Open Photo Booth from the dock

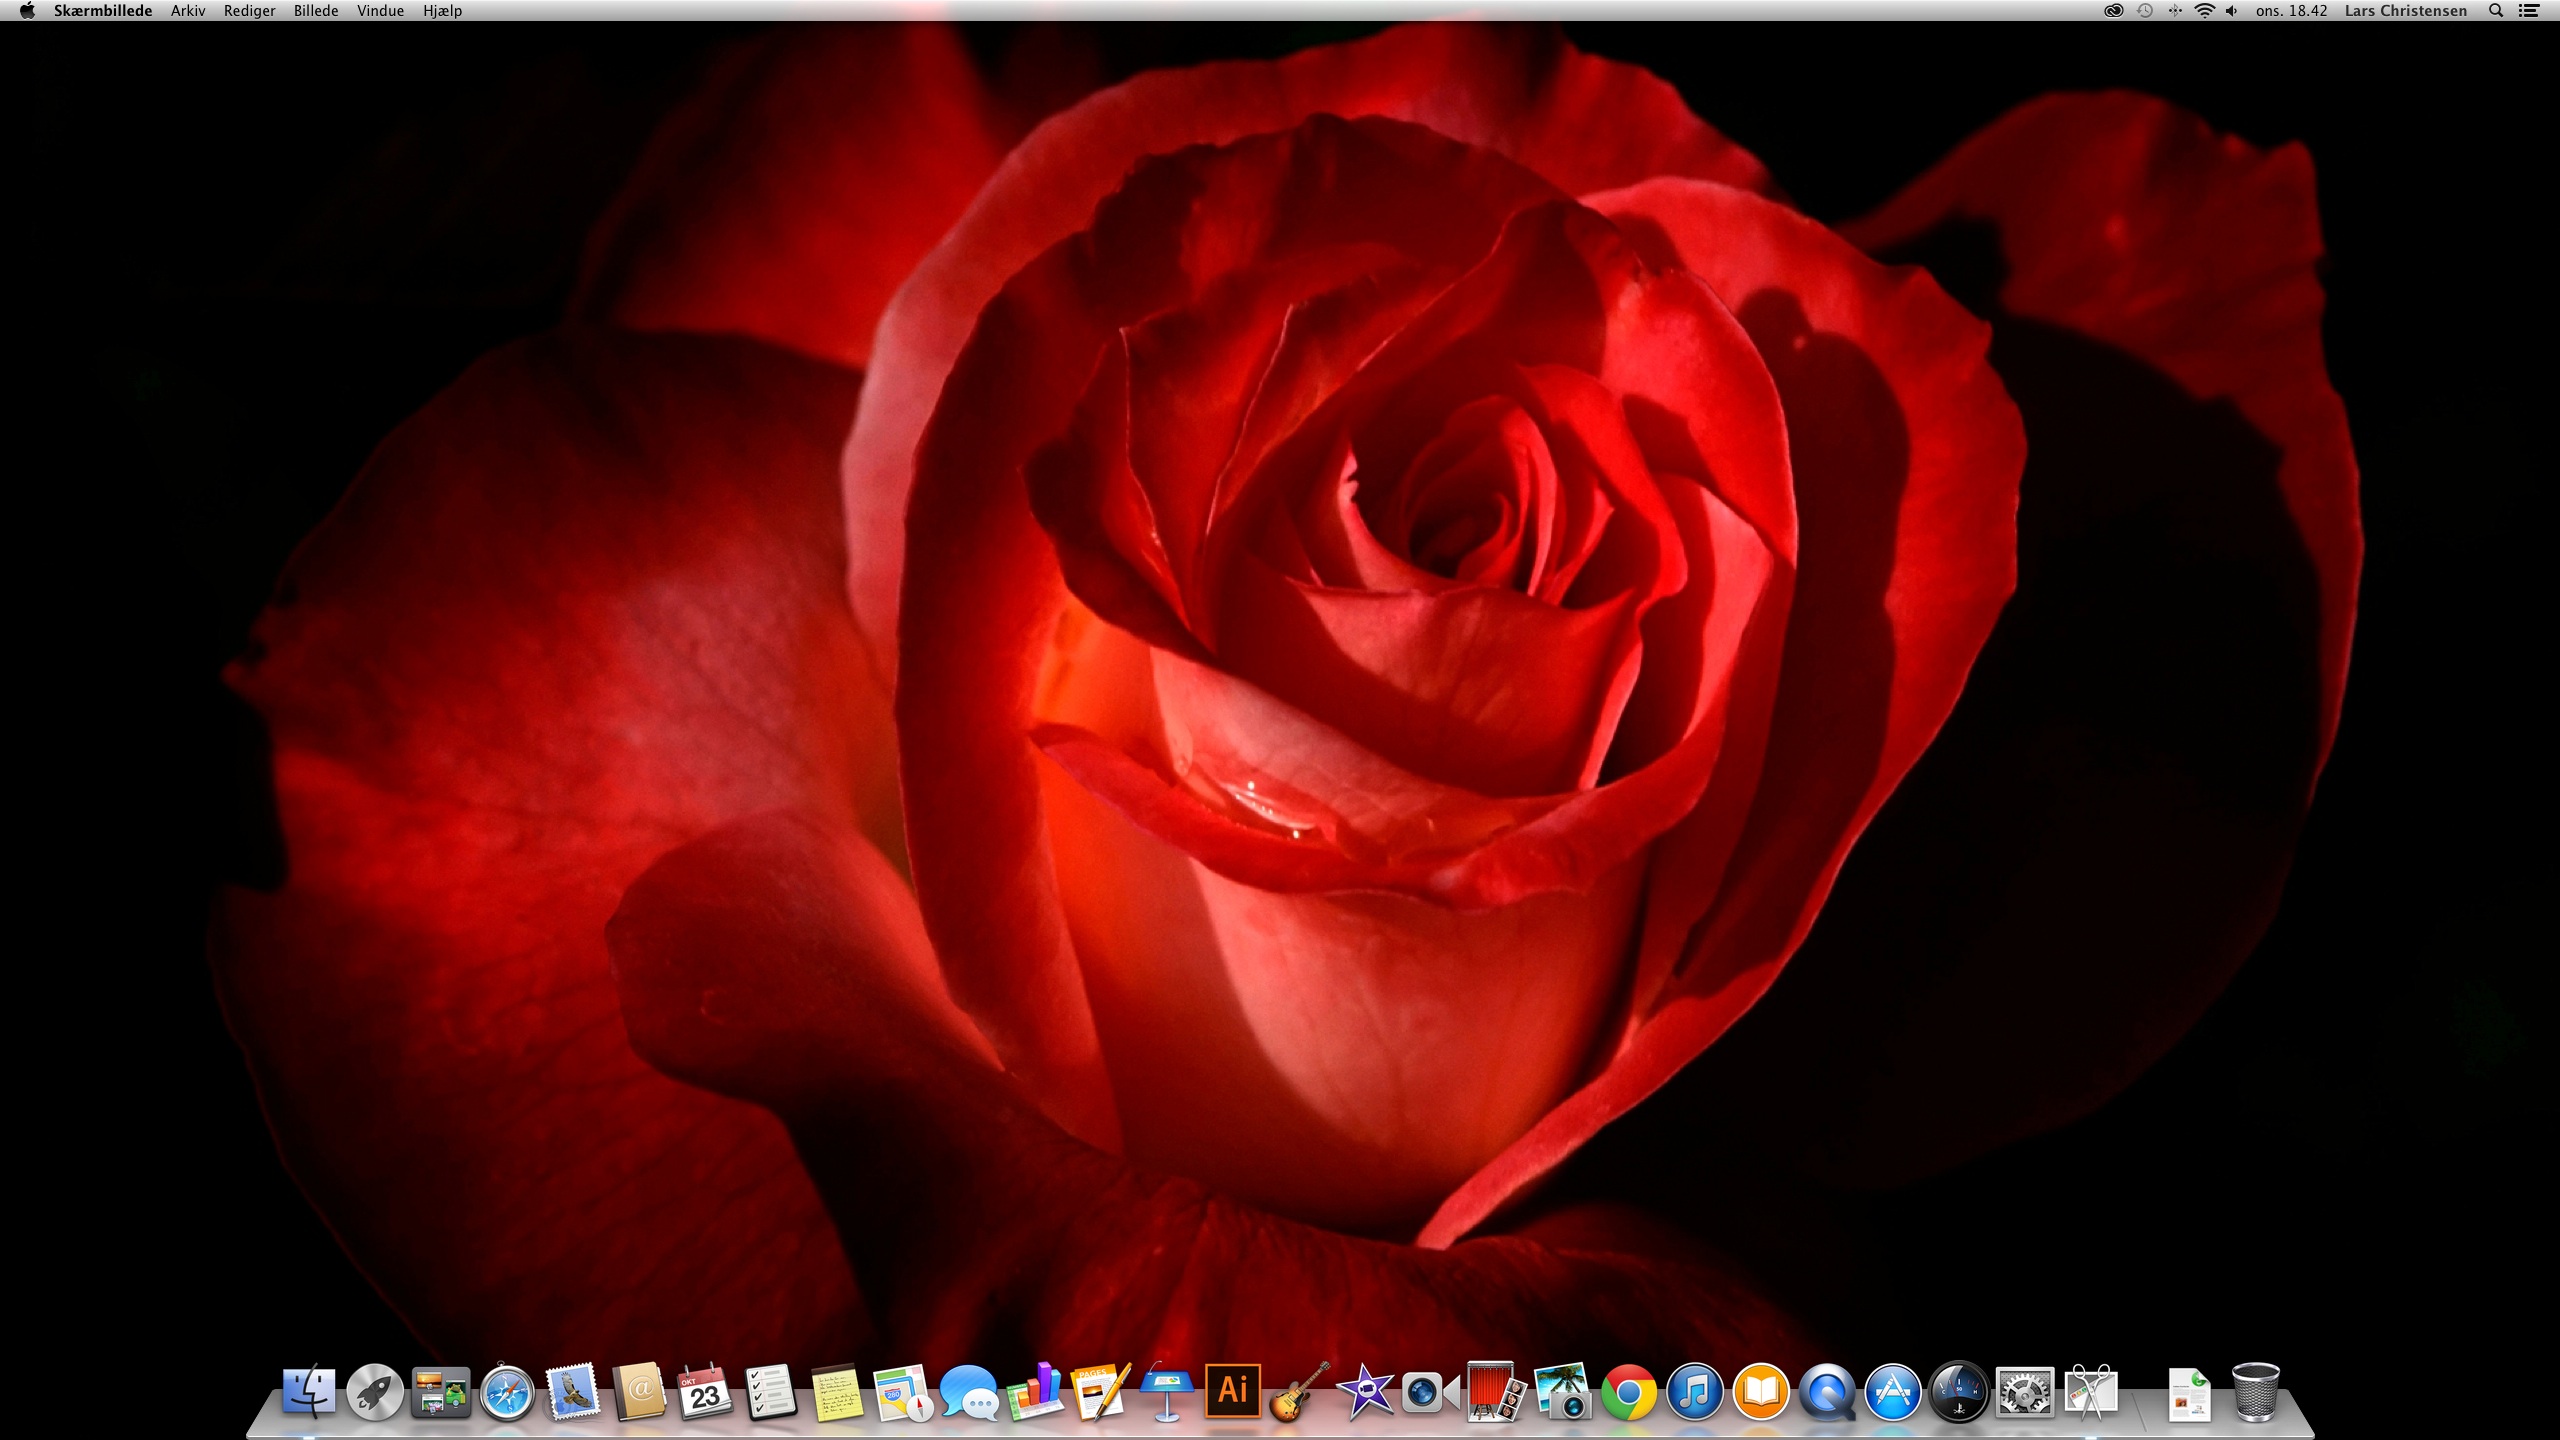pos(1495,1391)
